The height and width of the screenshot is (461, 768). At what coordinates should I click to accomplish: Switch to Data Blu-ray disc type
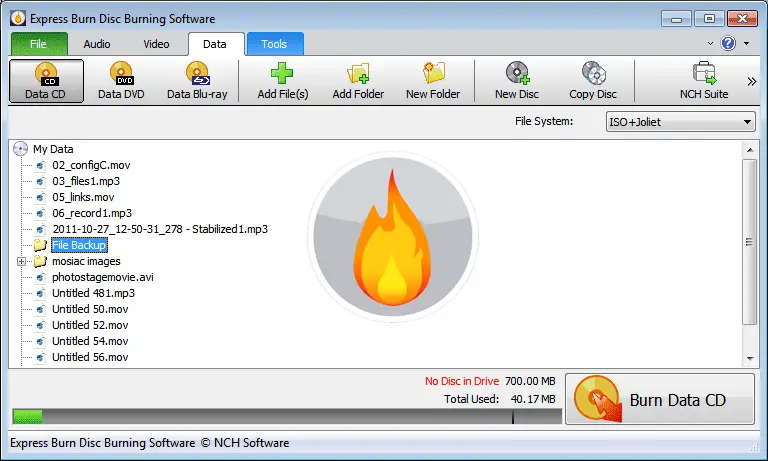[197, 81]
